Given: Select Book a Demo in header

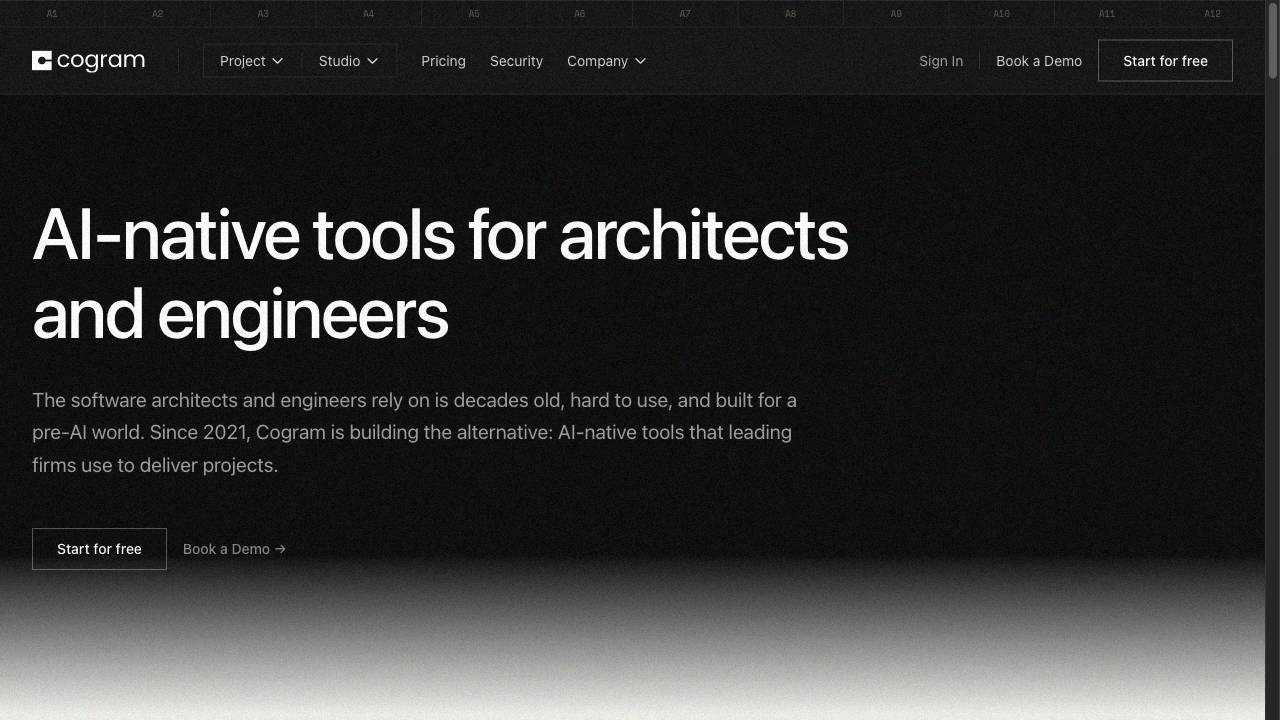Looking at the screenshot, I should click(1039, 61).
